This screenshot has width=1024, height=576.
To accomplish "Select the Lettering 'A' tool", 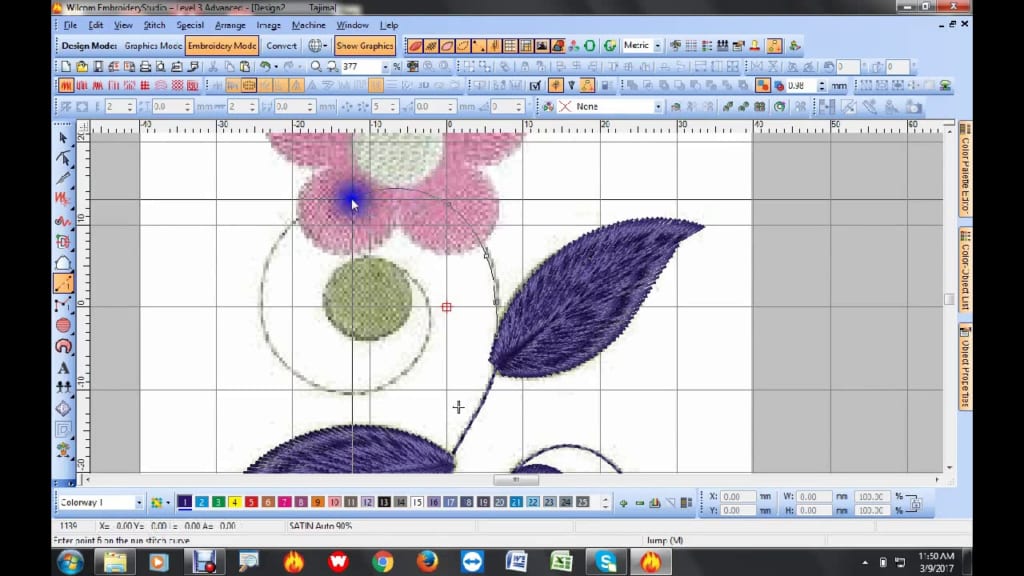I will point(63,368).
